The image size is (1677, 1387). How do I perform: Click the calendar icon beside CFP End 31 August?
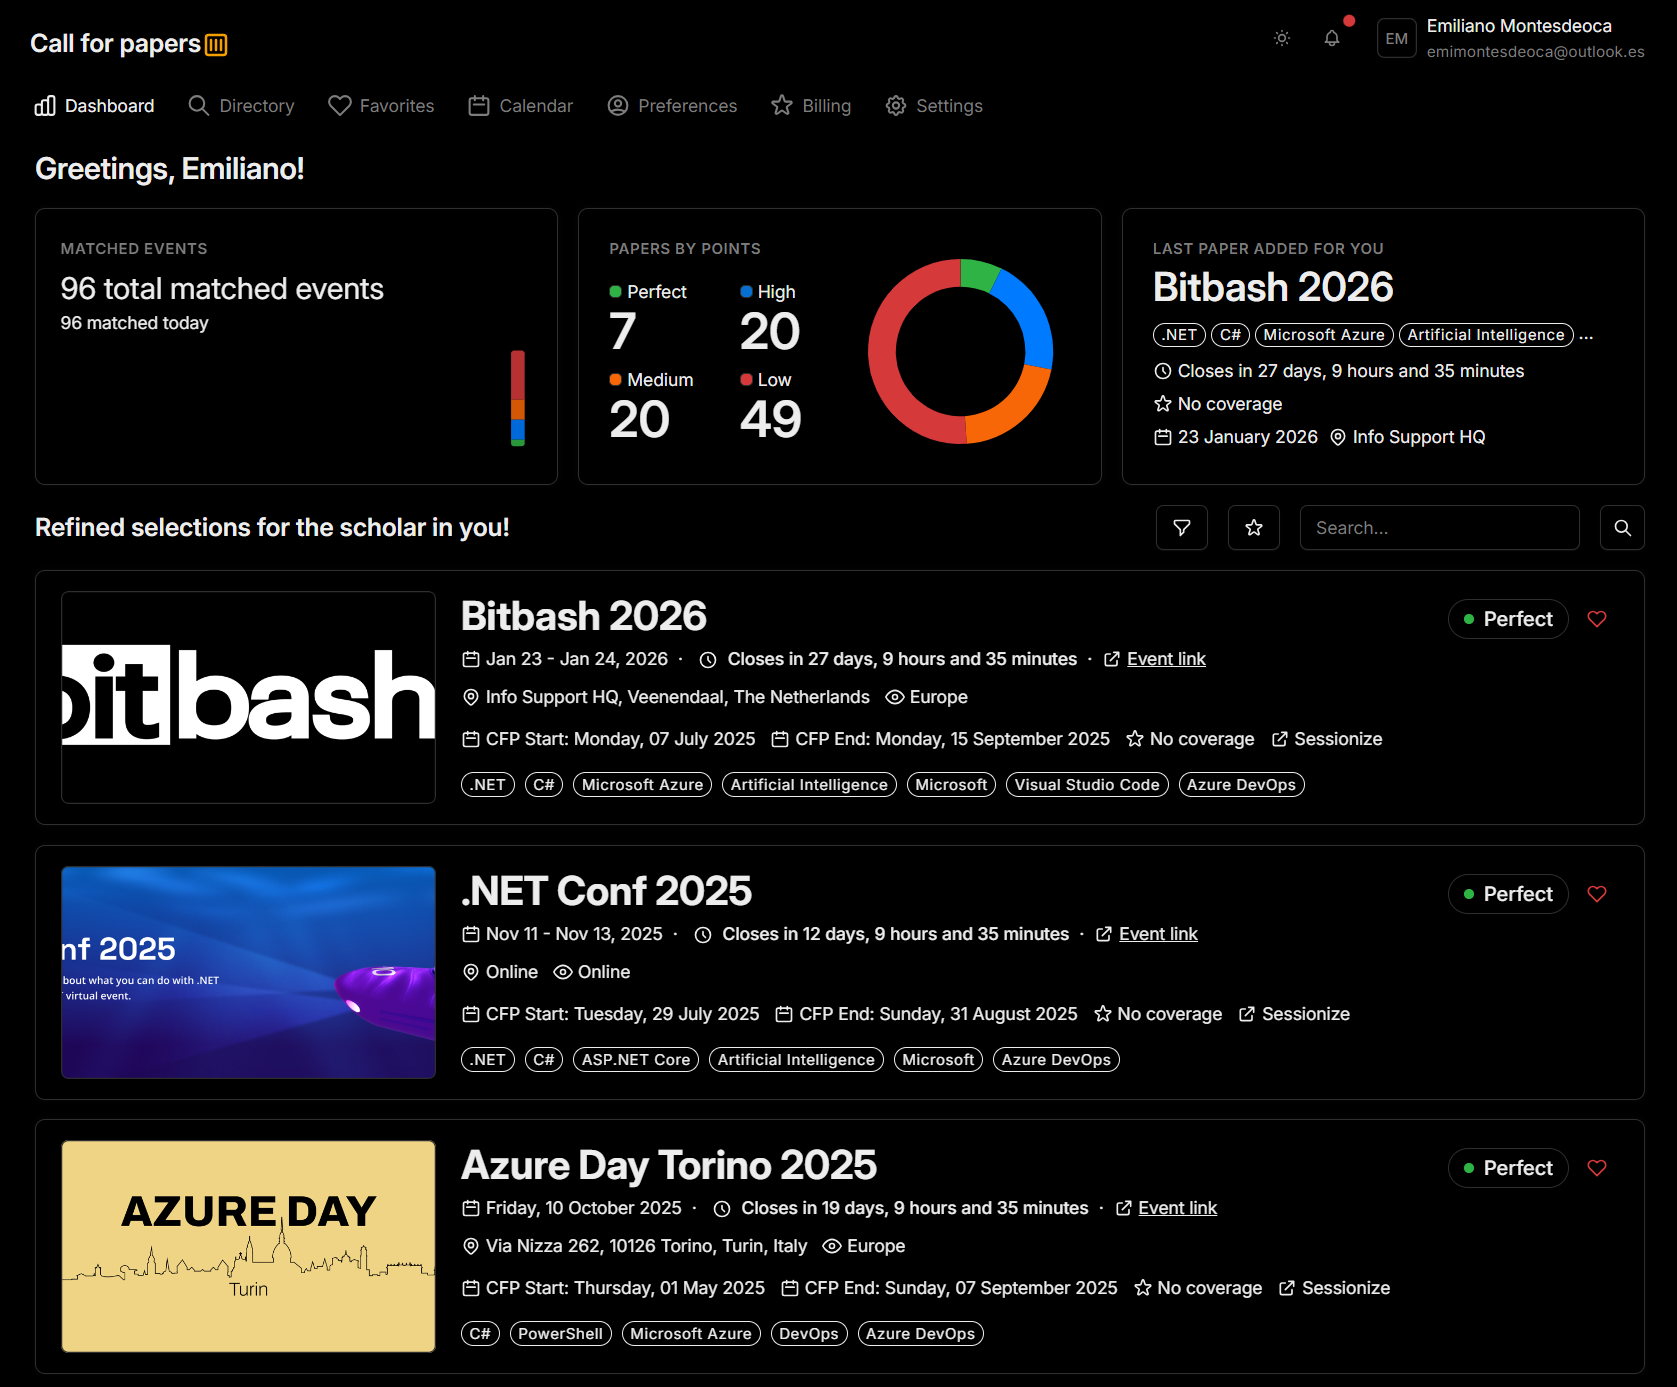[784, 1014]
